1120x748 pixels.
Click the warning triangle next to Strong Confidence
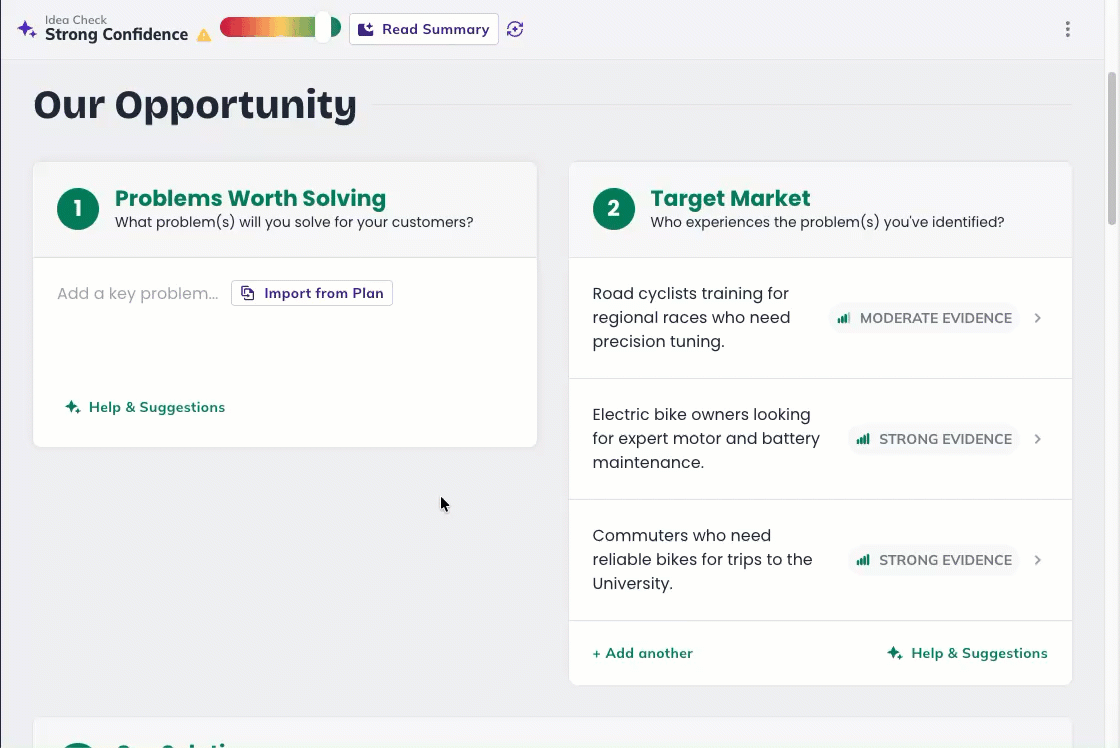pos(204,34)
